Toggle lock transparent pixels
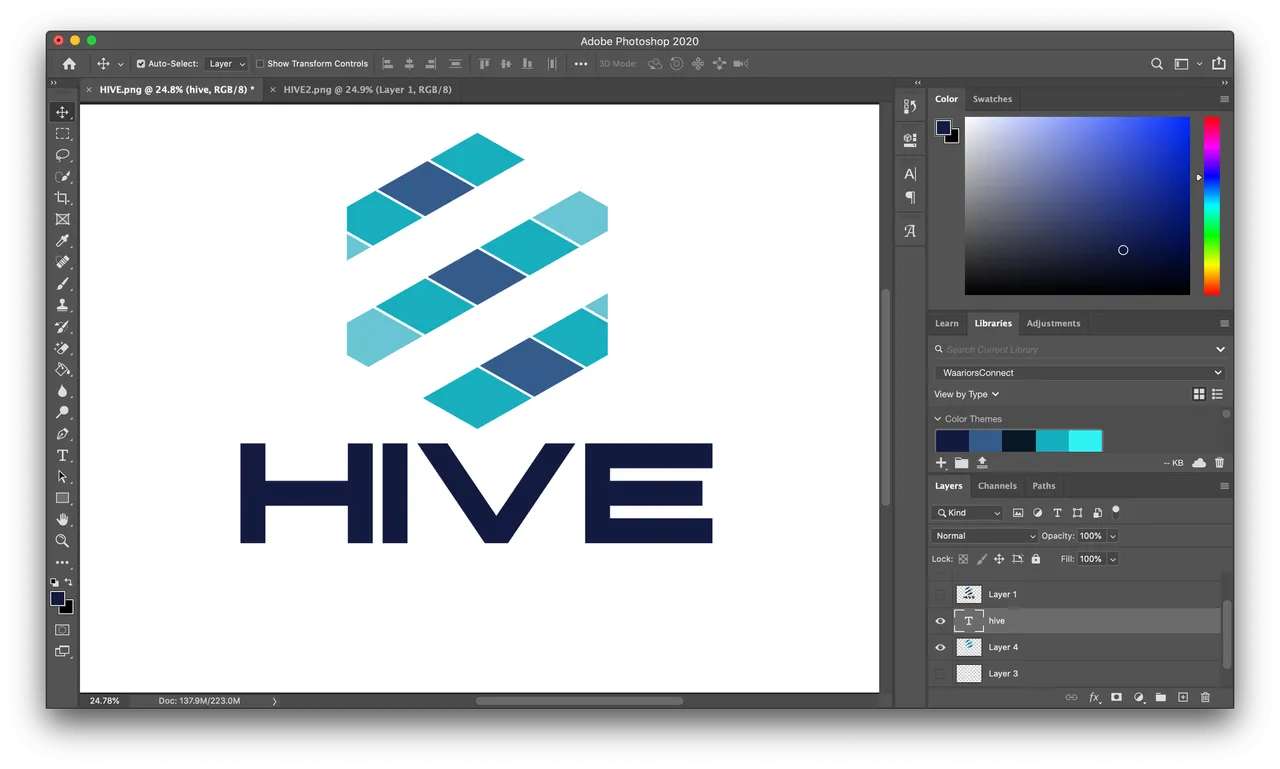1280x769 pixels. pos(963,559)
